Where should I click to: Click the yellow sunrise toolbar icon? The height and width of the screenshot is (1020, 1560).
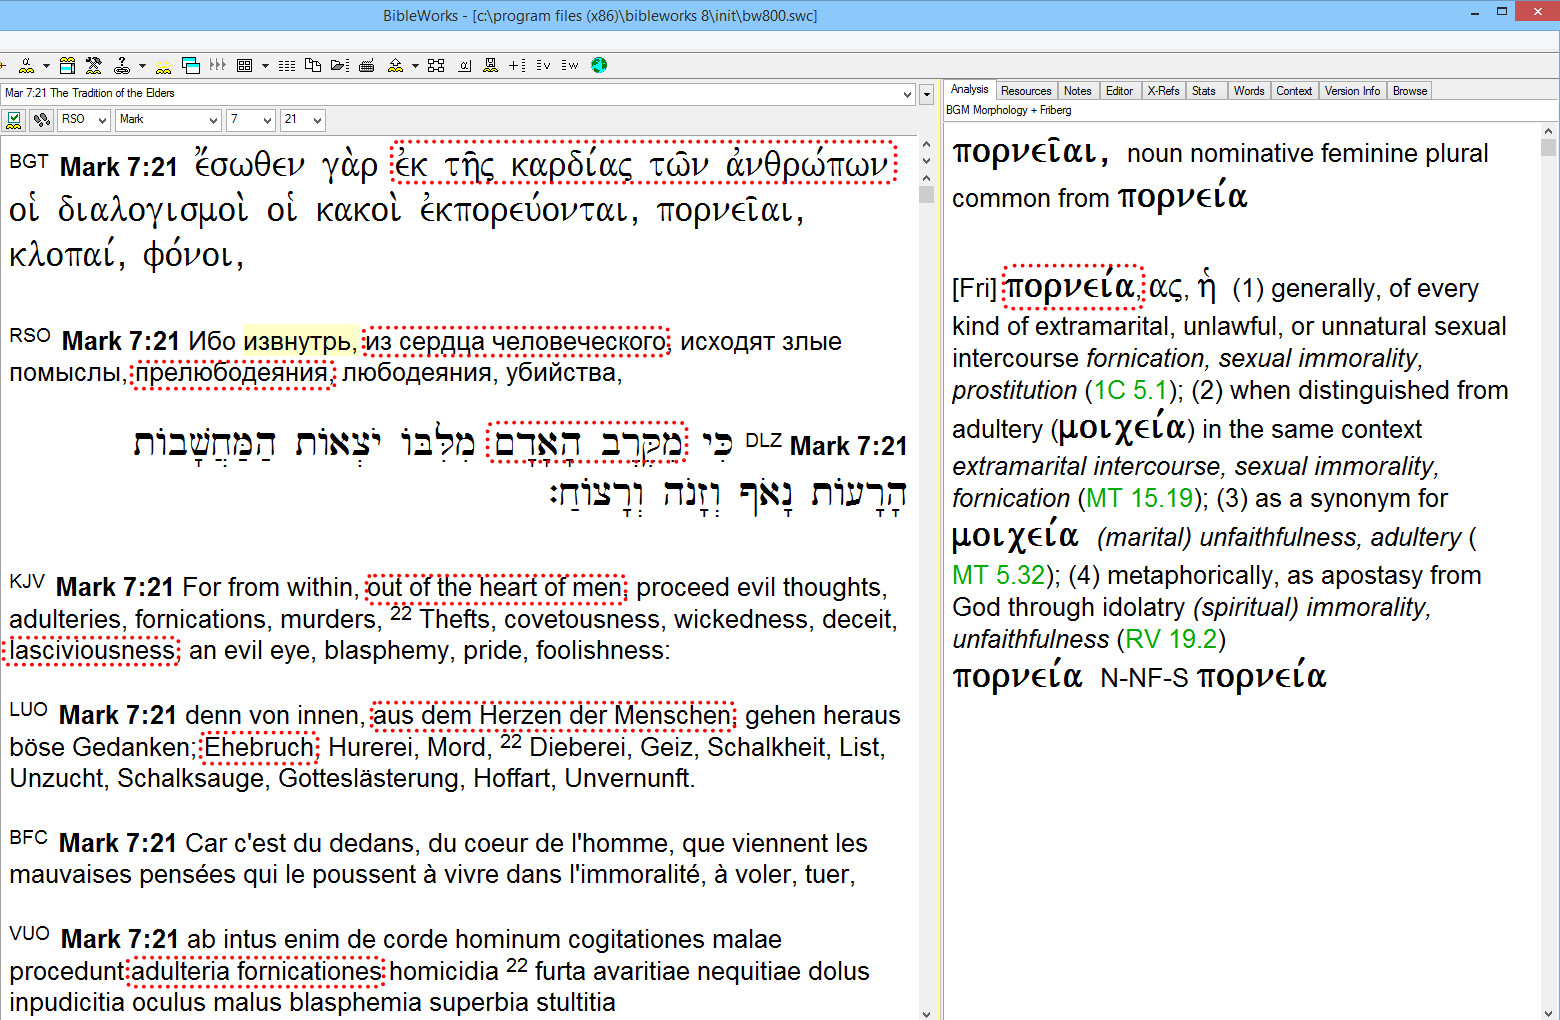[x=163, y=66]
